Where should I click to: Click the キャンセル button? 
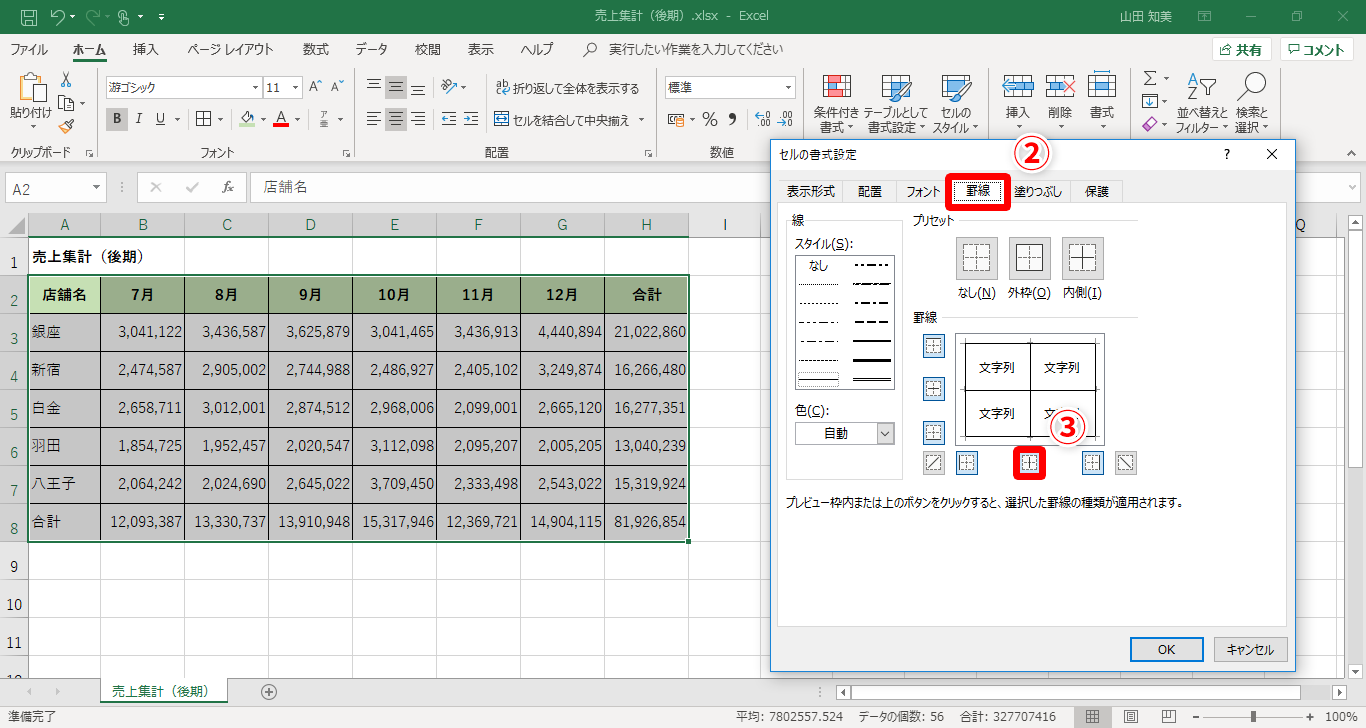[x=1250, y=649]
